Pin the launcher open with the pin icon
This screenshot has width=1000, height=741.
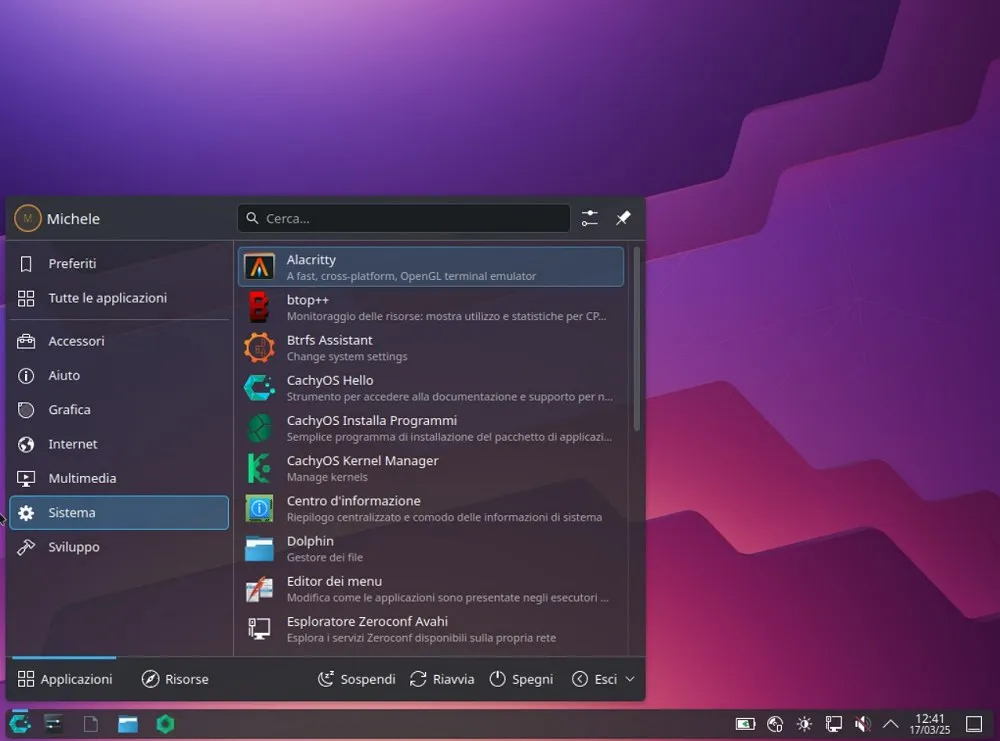click(x=622, y=218)
